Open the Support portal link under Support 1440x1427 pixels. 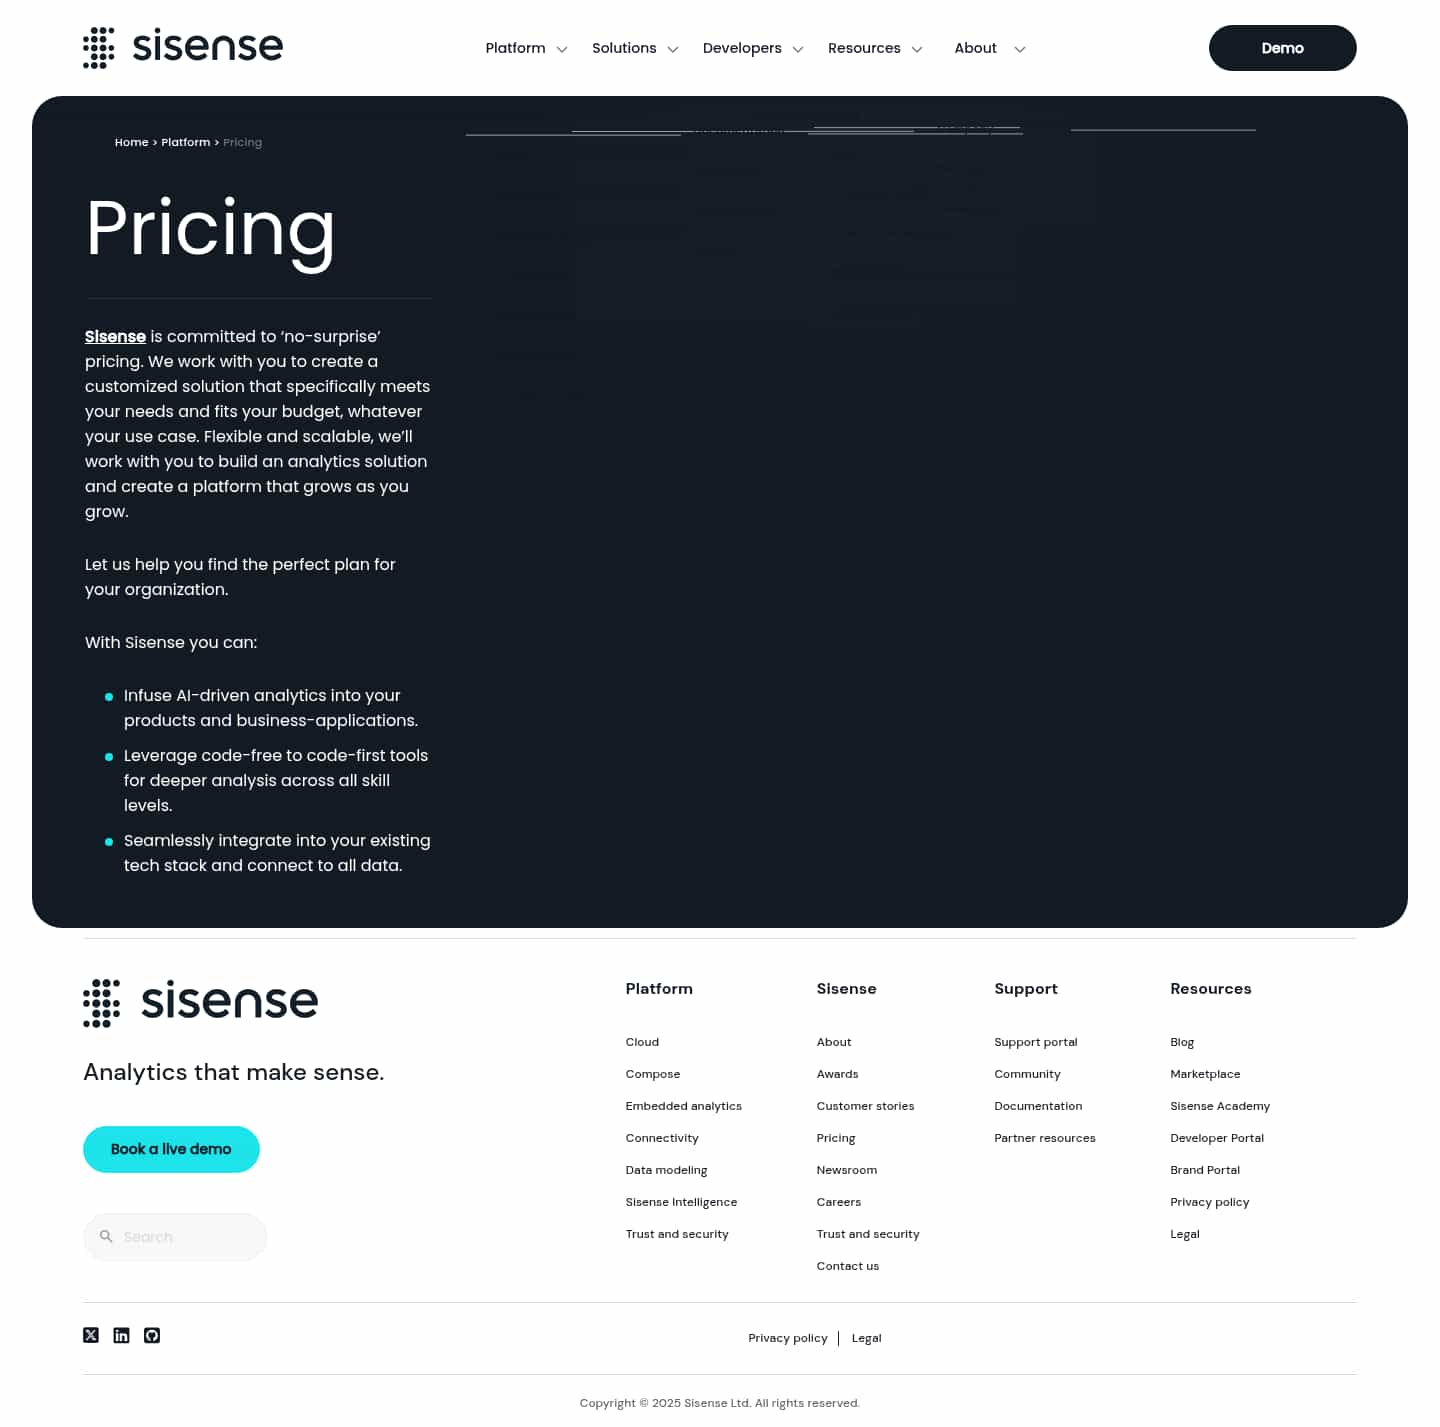(x=1036, y=1041)
